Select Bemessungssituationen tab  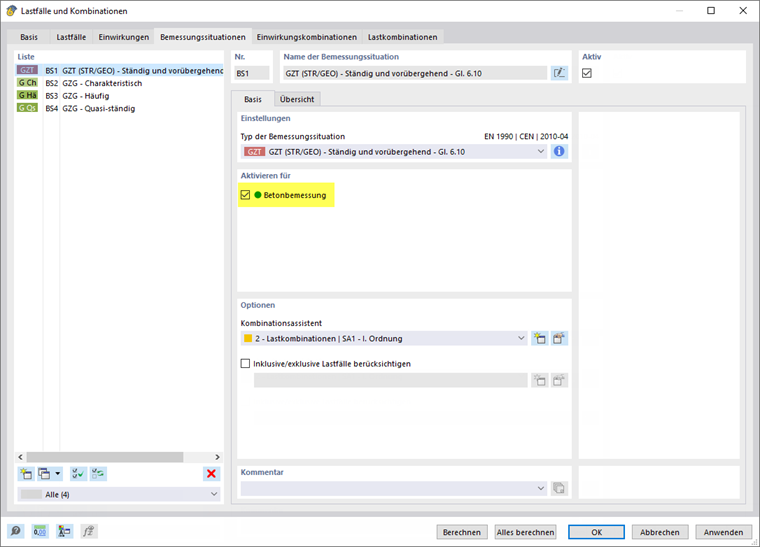click(203, 37)
